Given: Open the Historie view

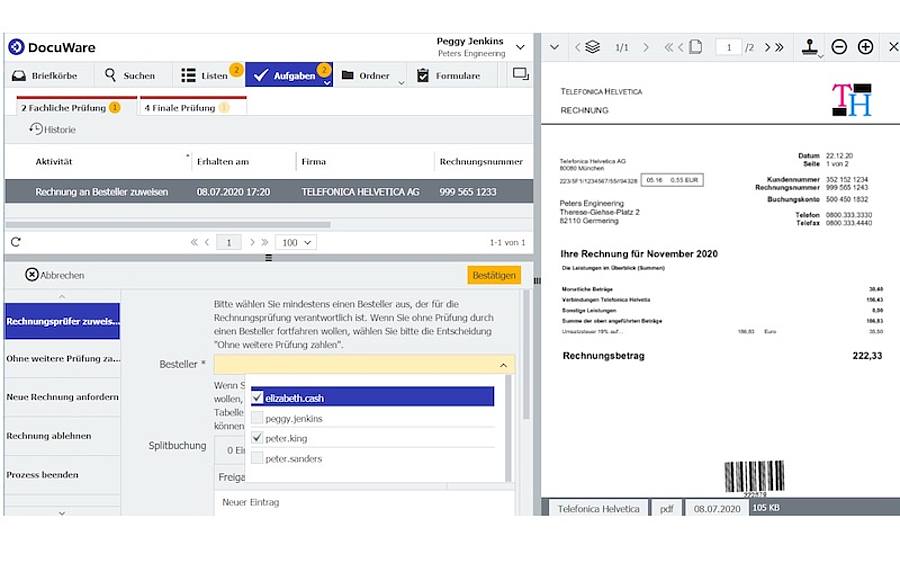Looking at the screenshot, I should point(53,129).
